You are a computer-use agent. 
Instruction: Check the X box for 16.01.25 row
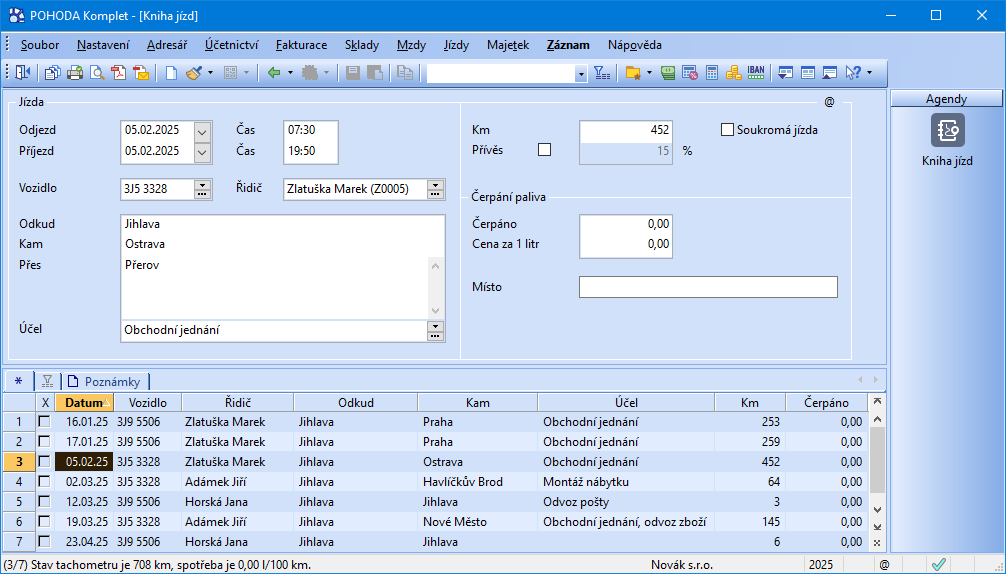[x=44, y=421]
